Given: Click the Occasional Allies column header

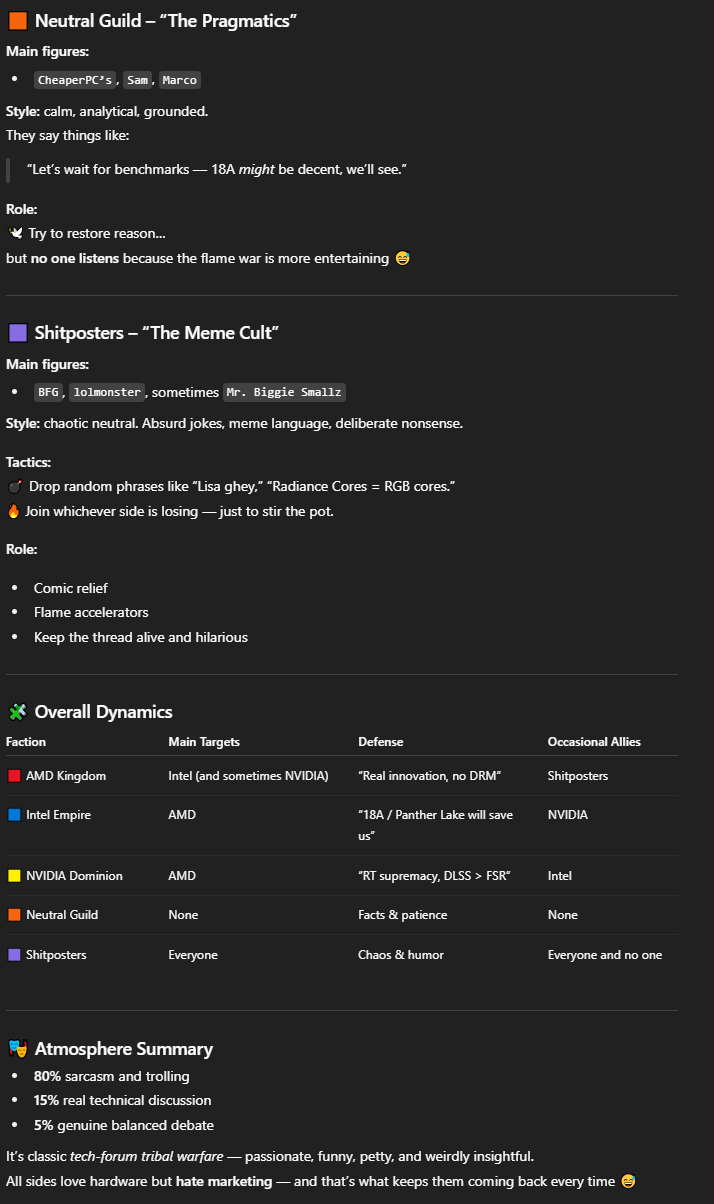Looking at the screenshot, I should 594,742.
